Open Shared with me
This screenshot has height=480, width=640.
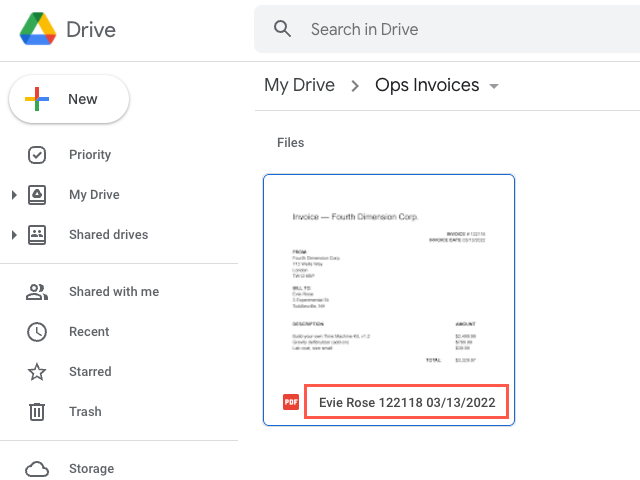tap(114, 291)
